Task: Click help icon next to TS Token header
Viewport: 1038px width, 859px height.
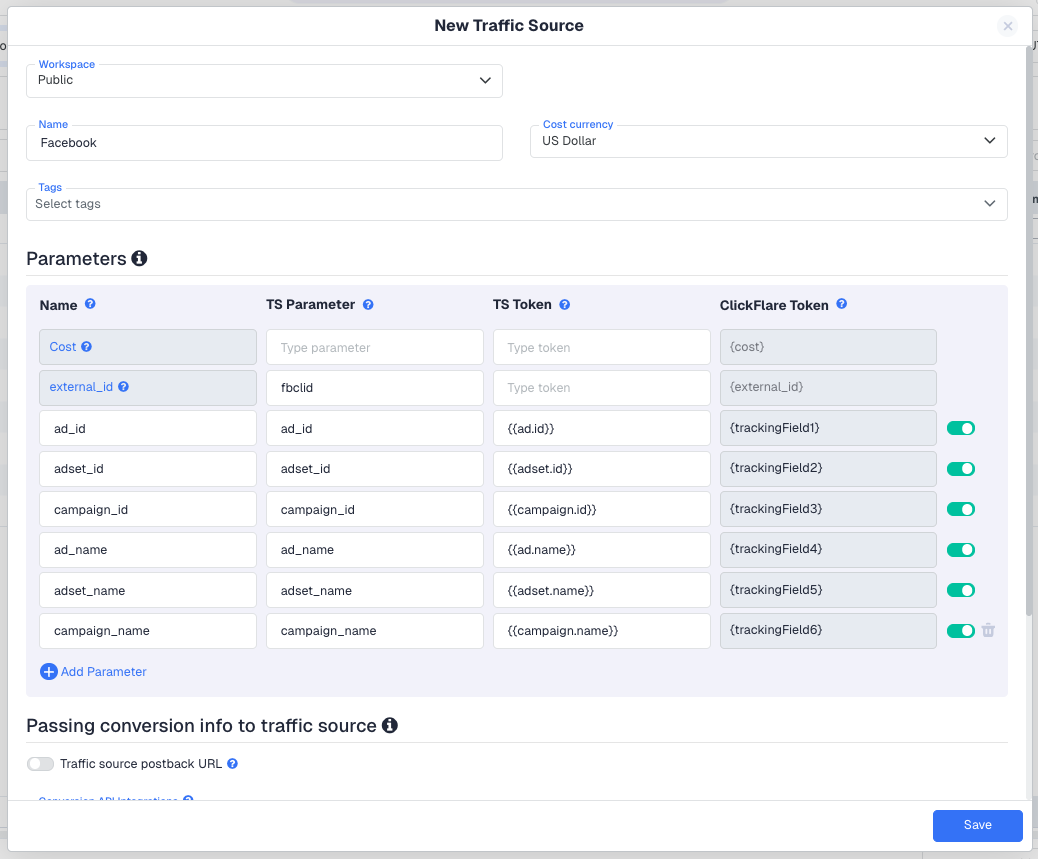Action: (x=565, y=305)
